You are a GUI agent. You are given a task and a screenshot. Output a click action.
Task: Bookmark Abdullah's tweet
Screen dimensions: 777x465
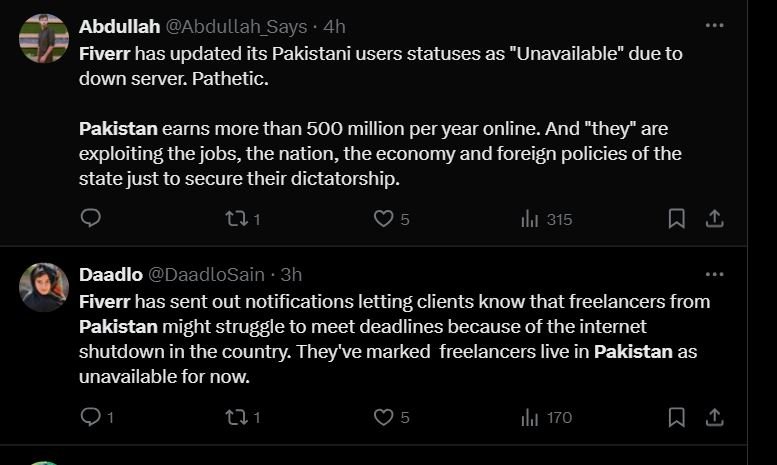pyautogui.click(x=676, y=218)
